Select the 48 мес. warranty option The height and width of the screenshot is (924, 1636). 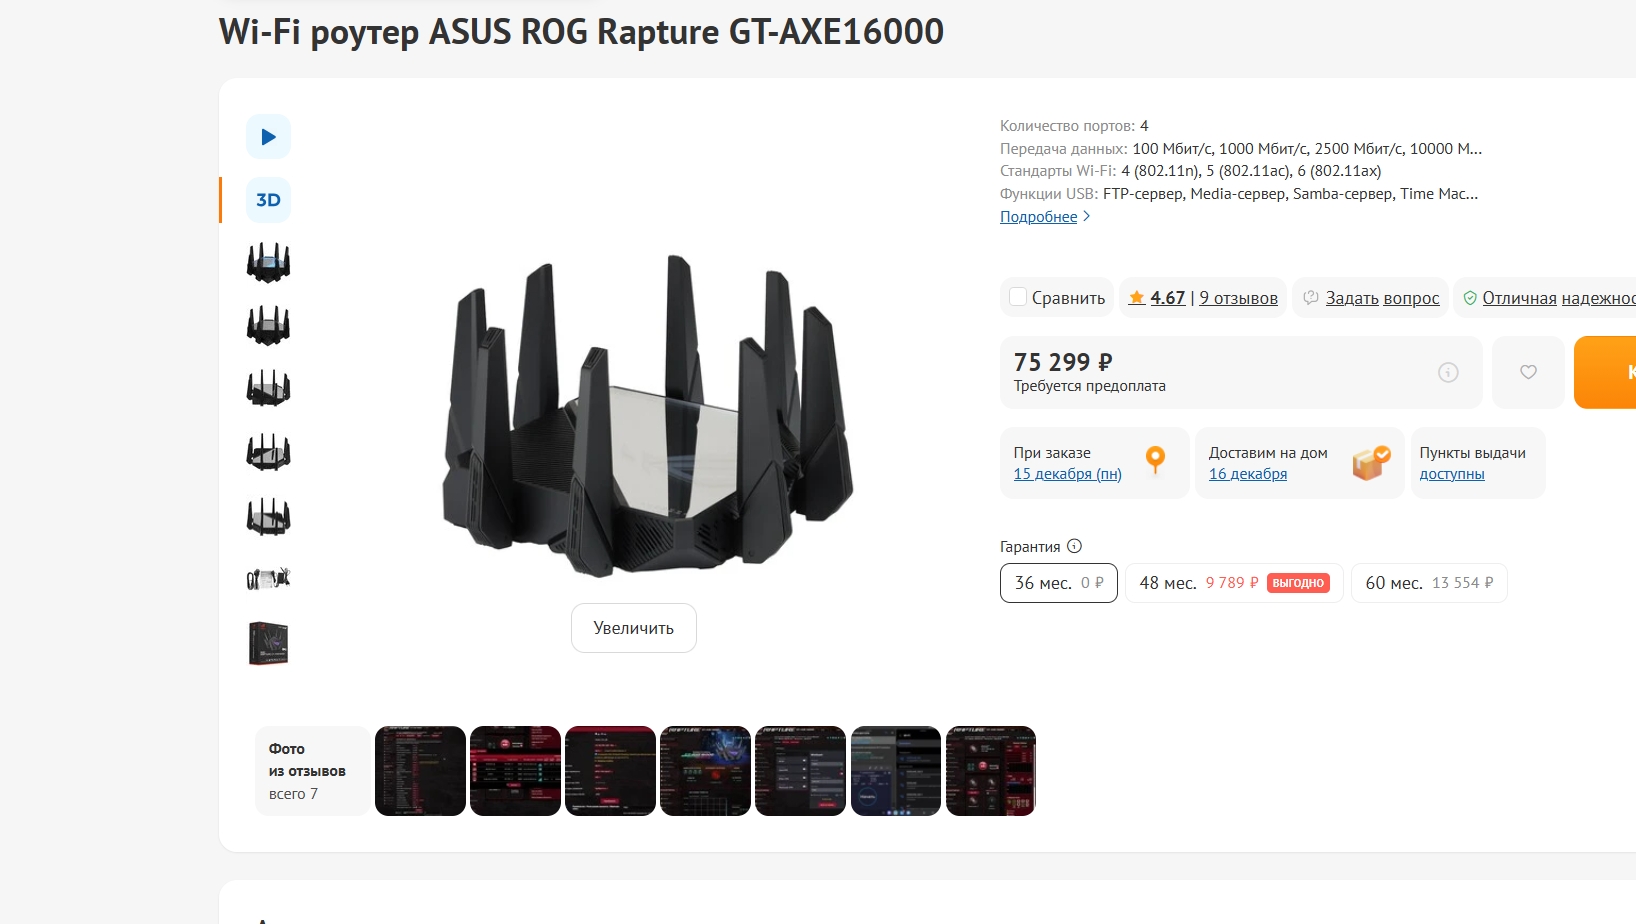(1234, 583)
